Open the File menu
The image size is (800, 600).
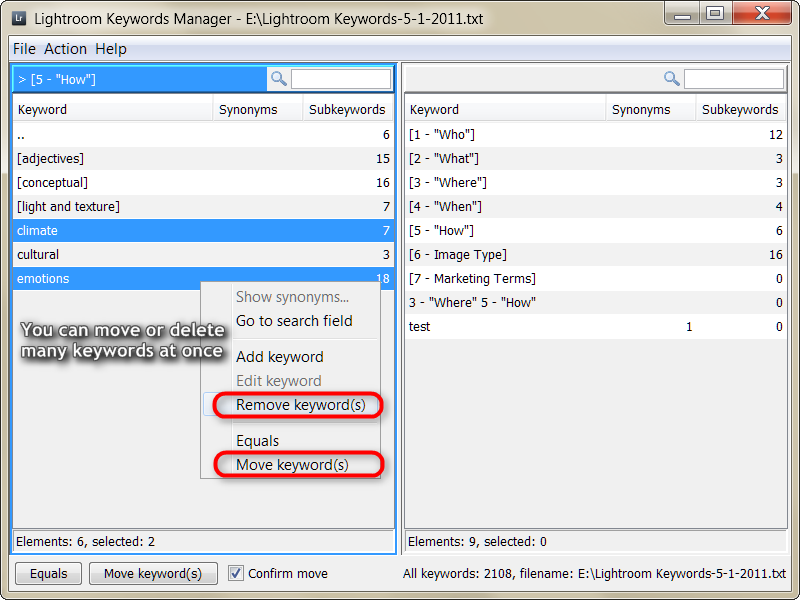[x=24, y=49]
